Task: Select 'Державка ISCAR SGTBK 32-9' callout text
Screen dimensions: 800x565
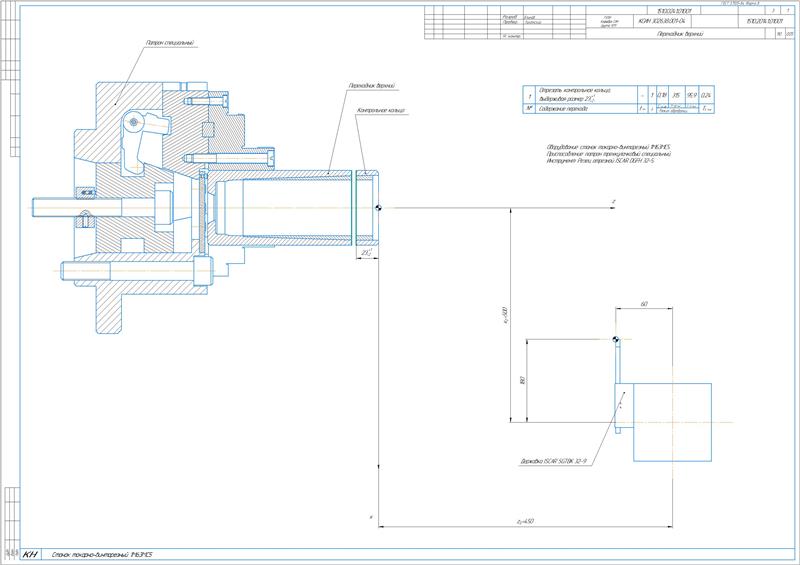Action: tap(553, 461)
